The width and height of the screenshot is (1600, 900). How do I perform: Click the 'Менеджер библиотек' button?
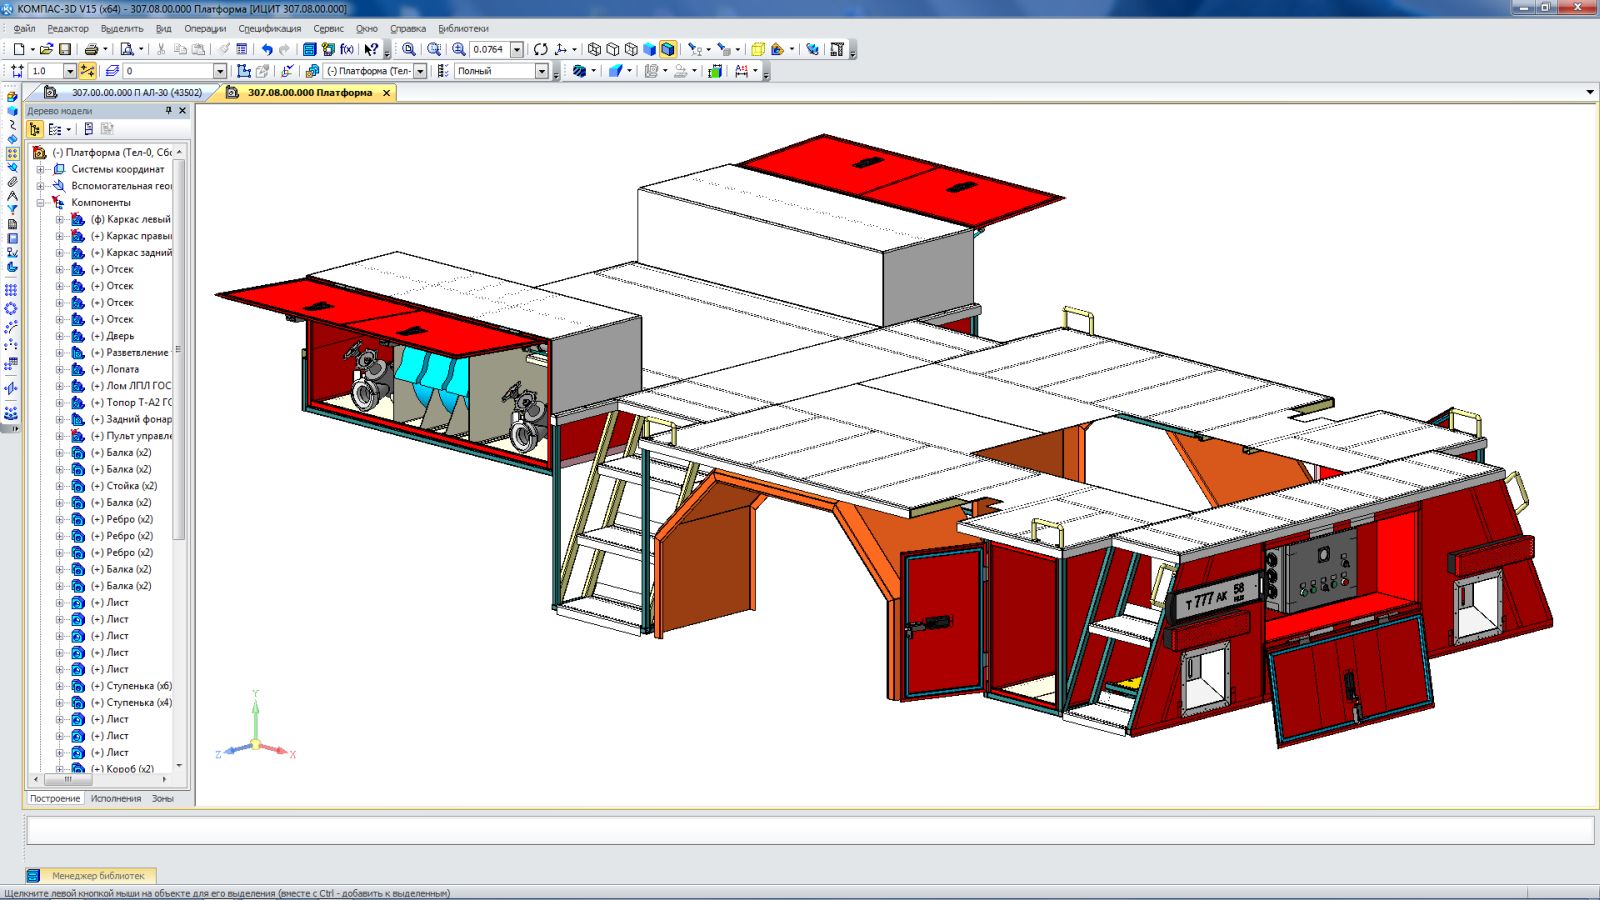pos(98,875)
